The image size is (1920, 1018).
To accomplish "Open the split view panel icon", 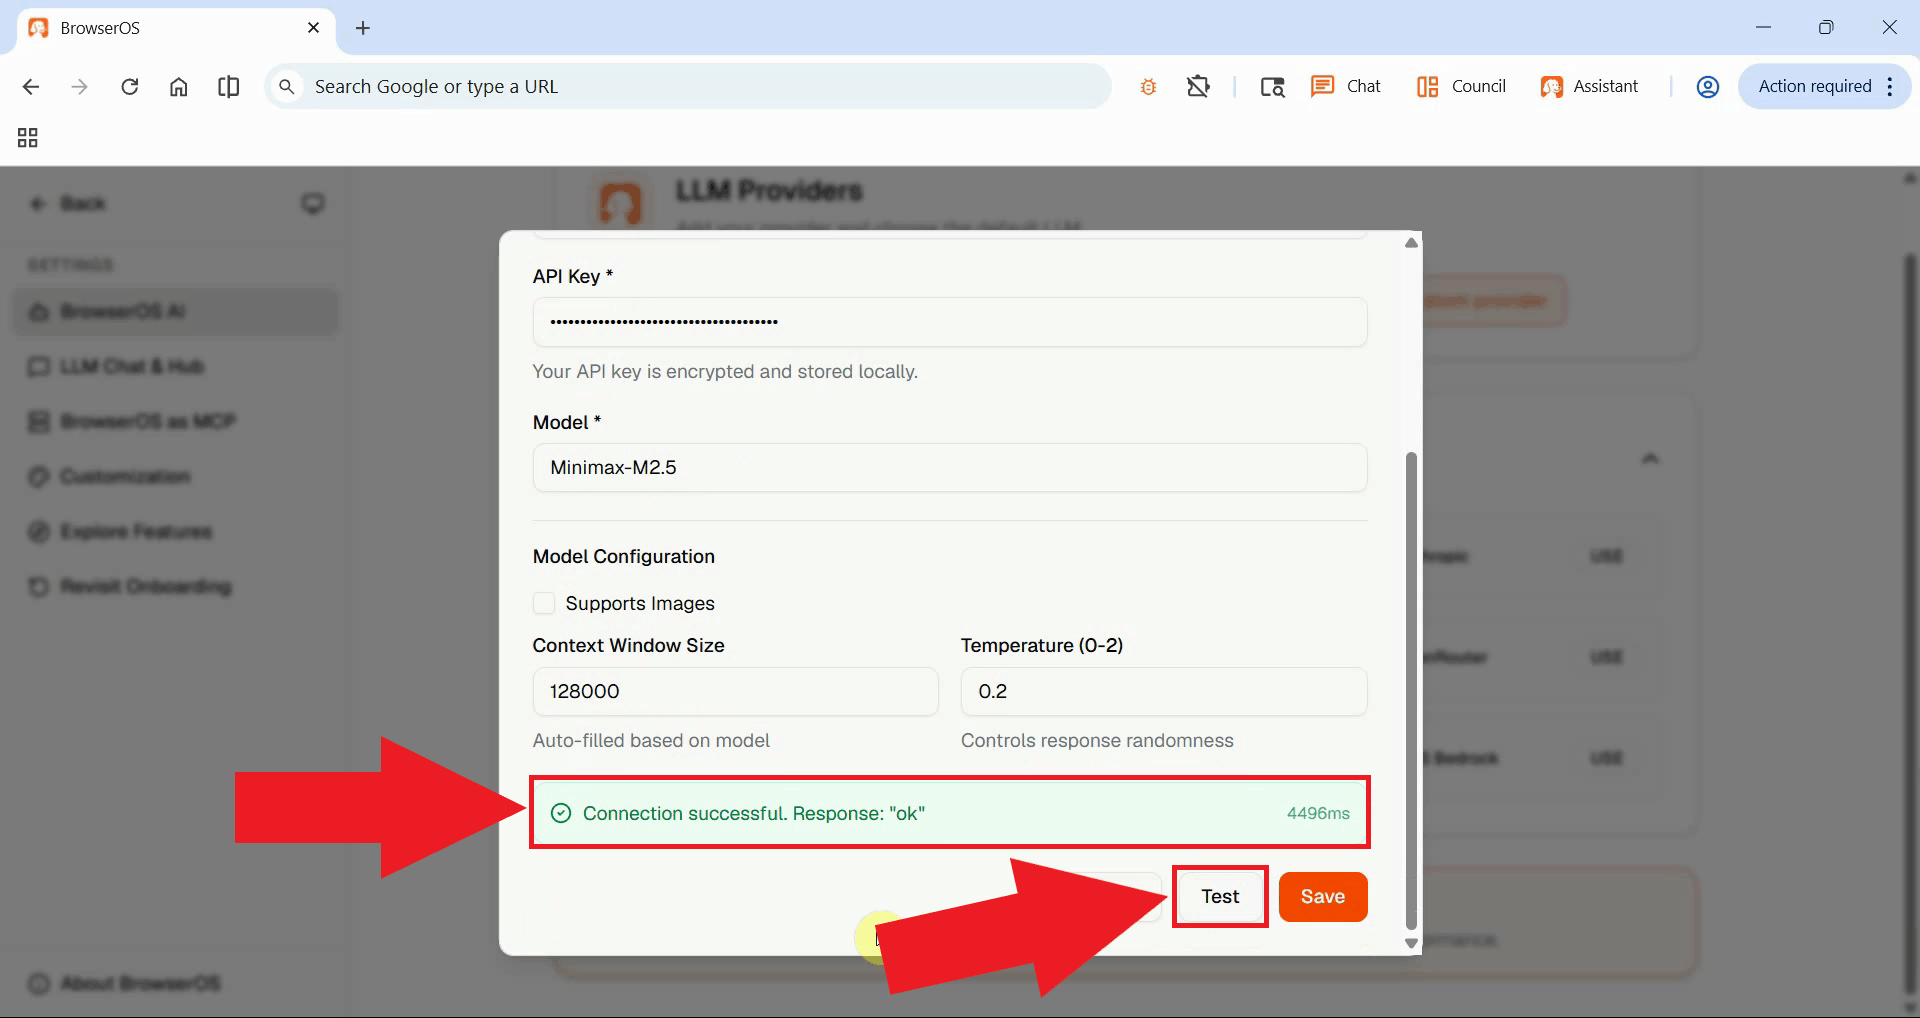I will tap(228, 87).
